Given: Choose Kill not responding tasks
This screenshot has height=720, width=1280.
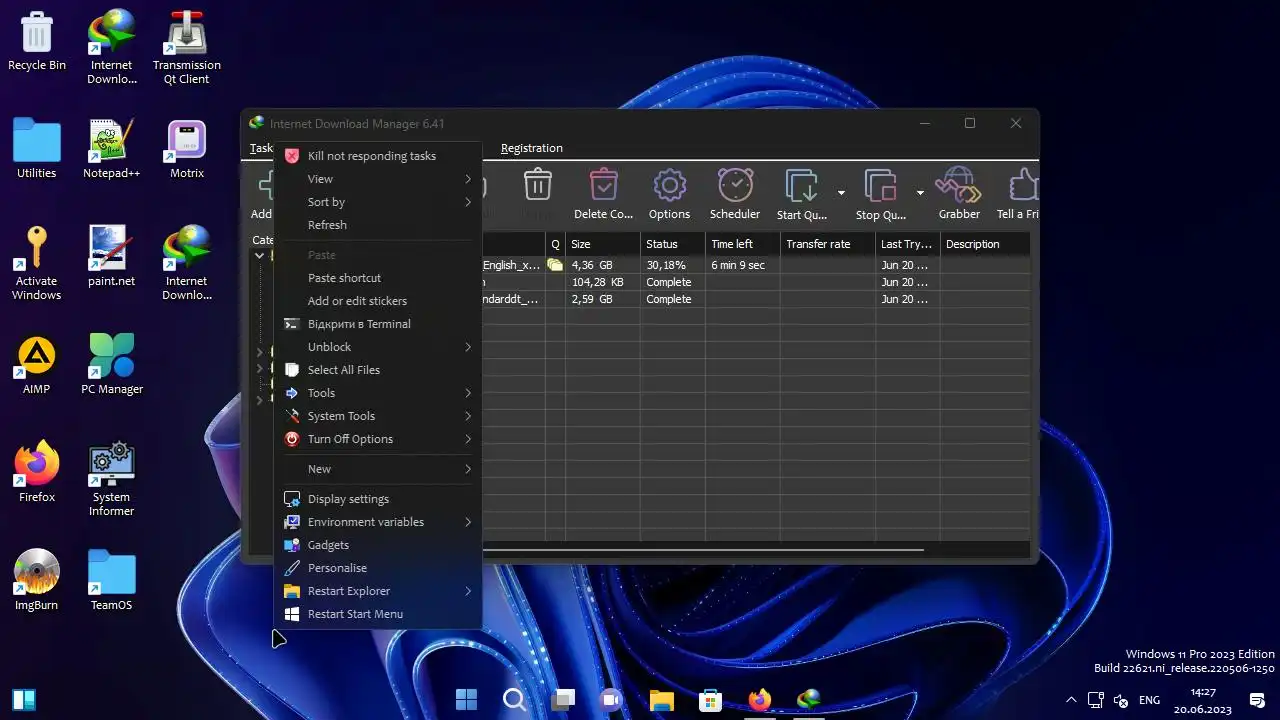Looking at the screenshot, I should [378, 156].
